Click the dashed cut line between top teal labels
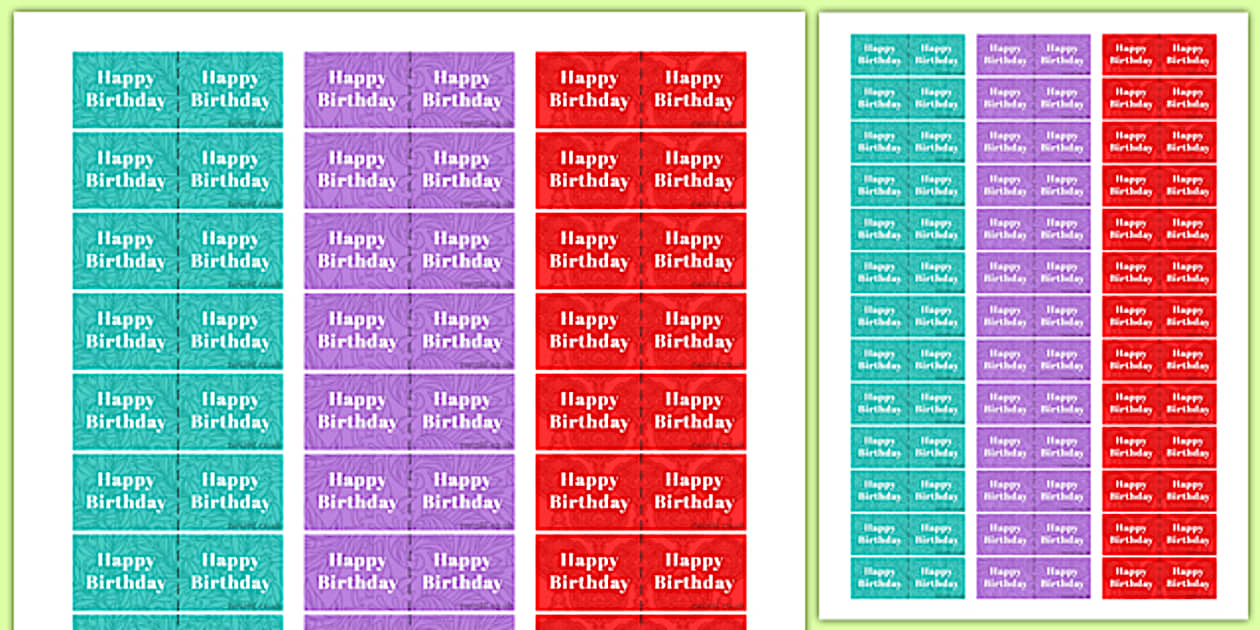1260x630 pixels. [178, 89]
